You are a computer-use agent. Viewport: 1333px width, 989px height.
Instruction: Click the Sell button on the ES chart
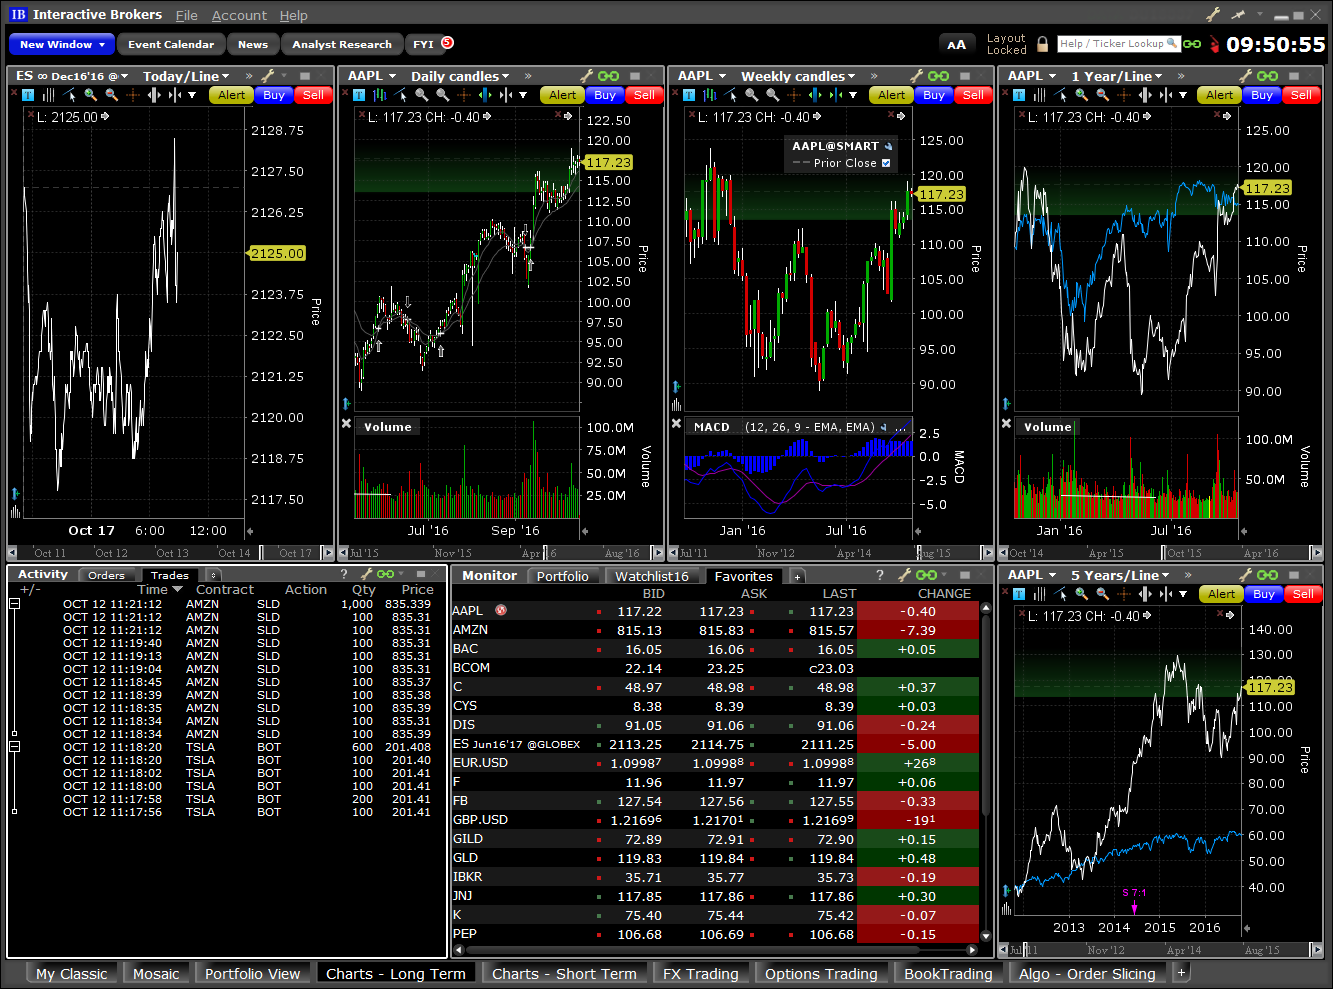[315, 95]
